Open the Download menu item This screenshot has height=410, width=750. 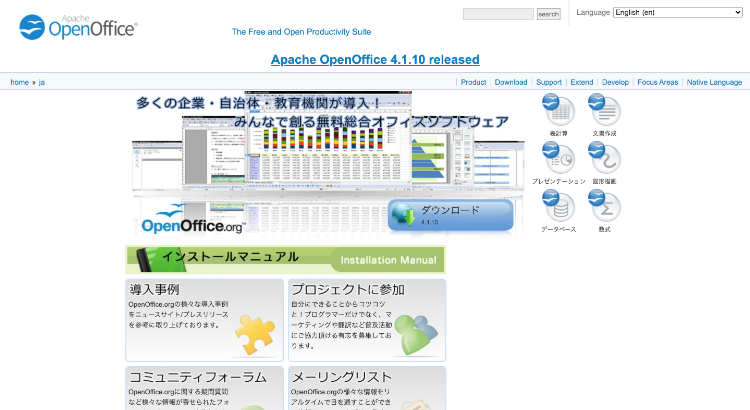(x=511, y=82)
